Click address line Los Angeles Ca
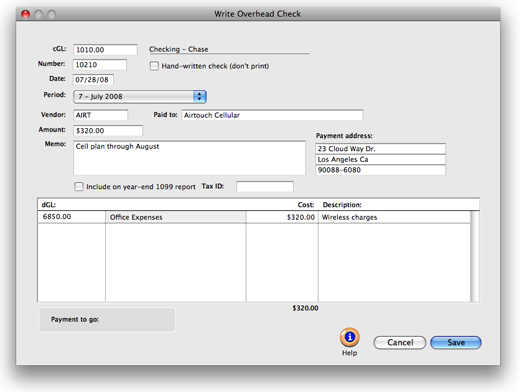Screen dimensions: 520x392 coord(380,159)
